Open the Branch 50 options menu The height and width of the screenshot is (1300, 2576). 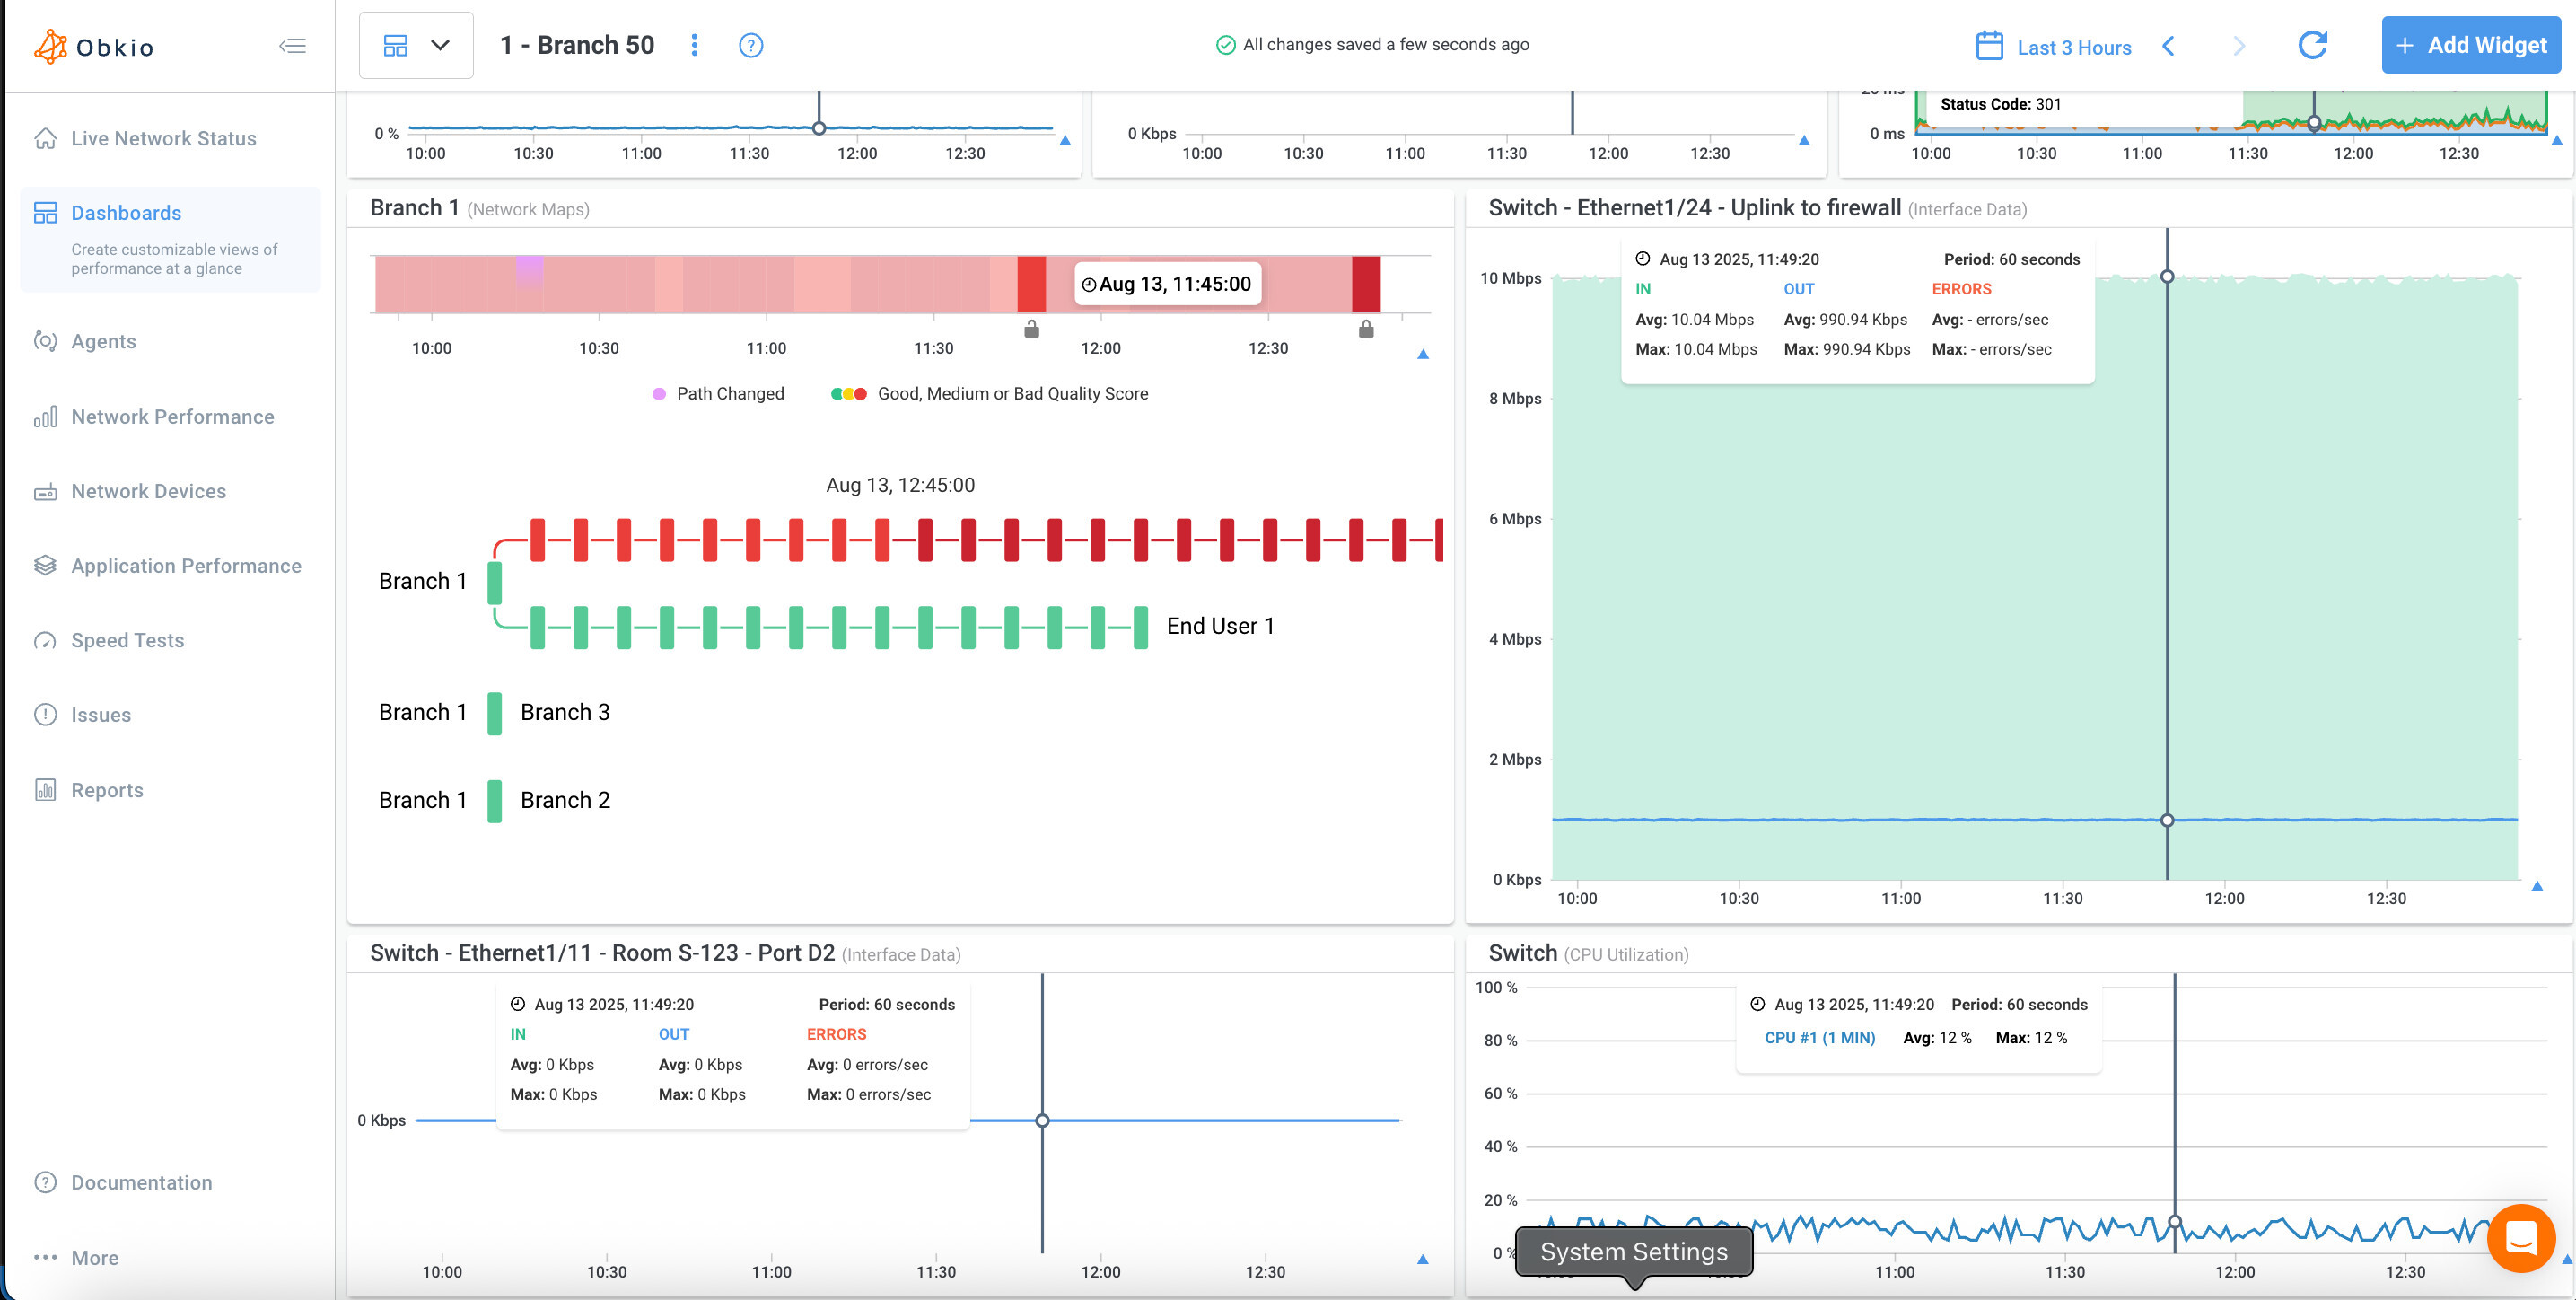tap(694, 45)
